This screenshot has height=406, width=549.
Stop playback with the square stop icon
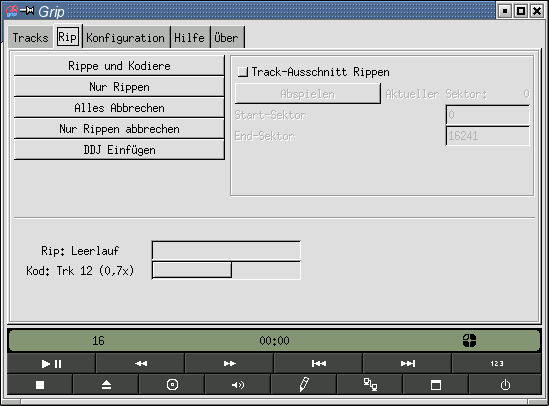coord(40,385)
